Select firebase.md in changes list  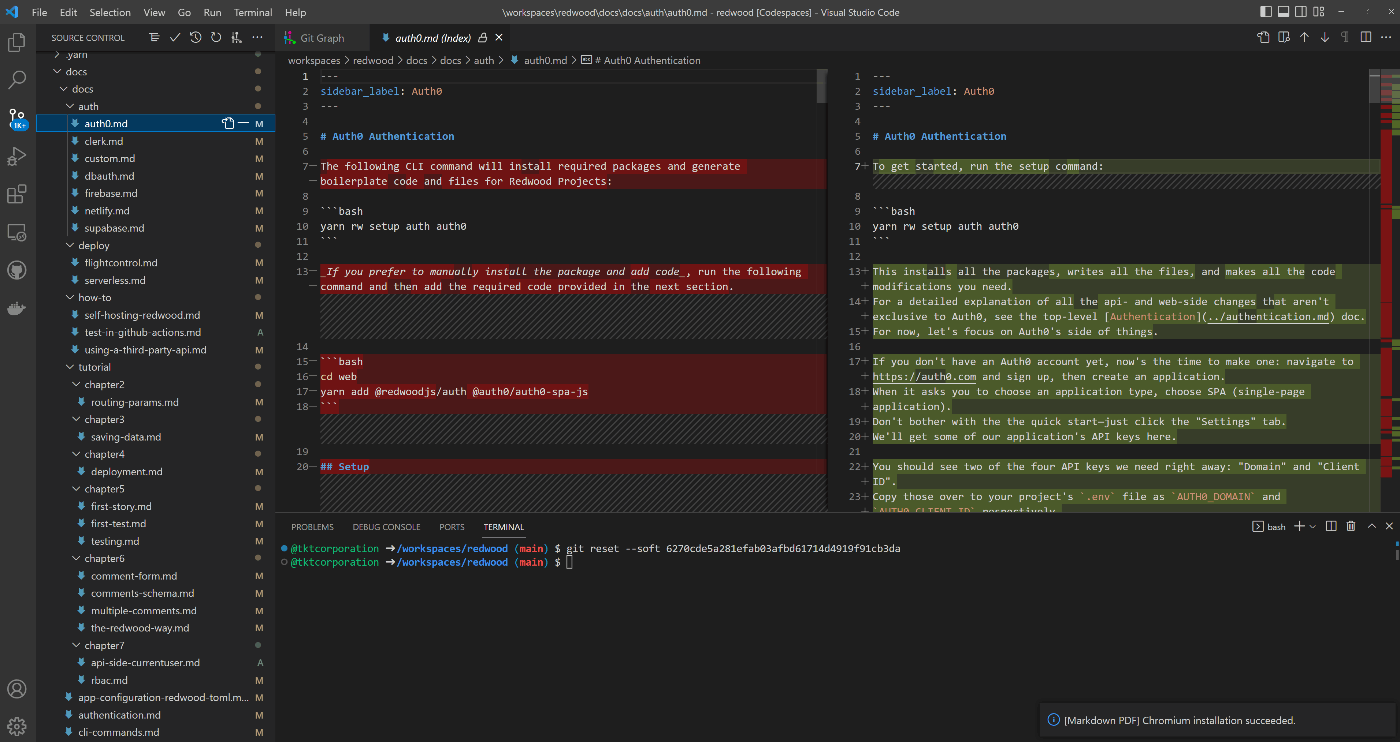(x=155, y=193)
